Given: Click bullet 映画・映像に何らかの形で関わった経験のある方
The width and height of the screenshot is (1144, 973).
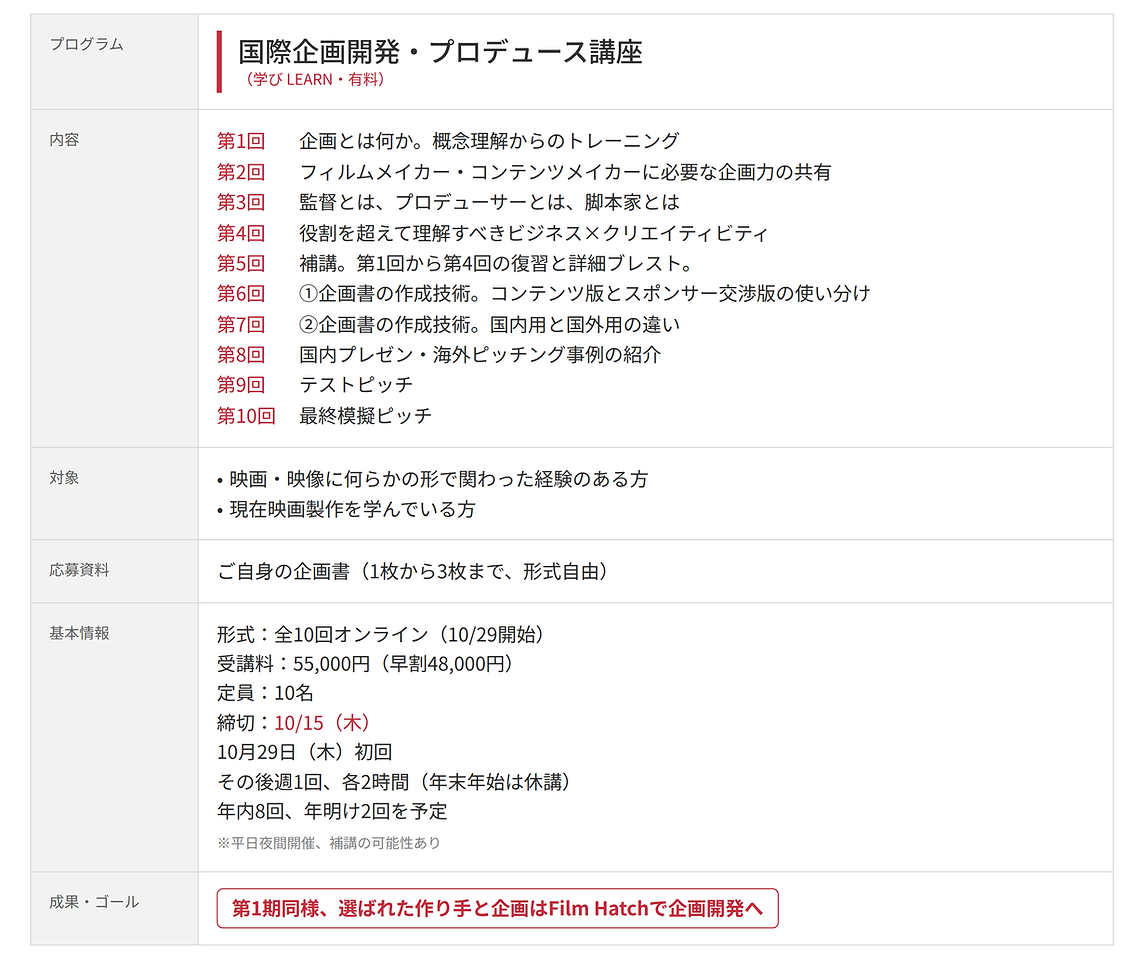Looking at the screenshot, I should point(433,479).
